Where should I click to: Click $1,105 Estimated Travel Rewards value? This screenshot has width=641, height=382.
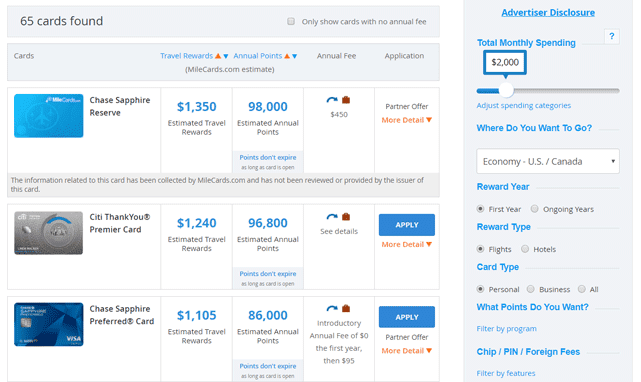click(197, 315)
